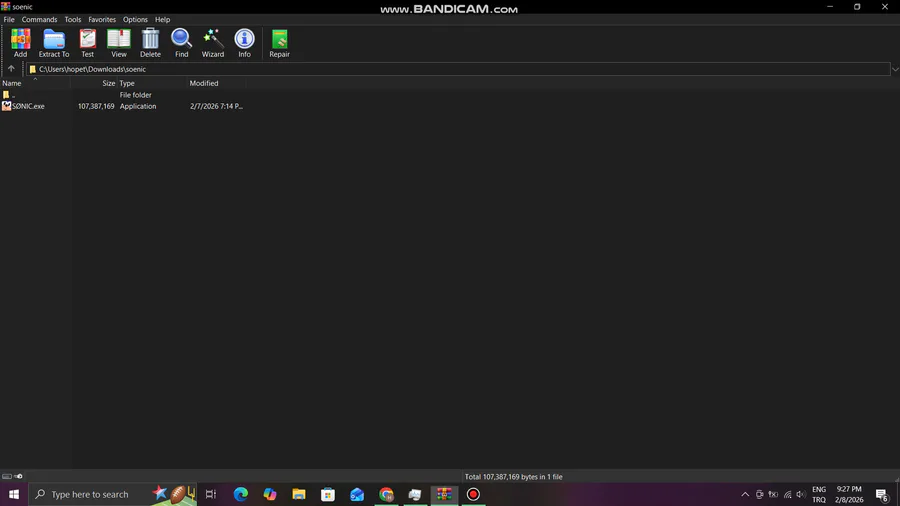Click the 'Application' type cell

138,107
